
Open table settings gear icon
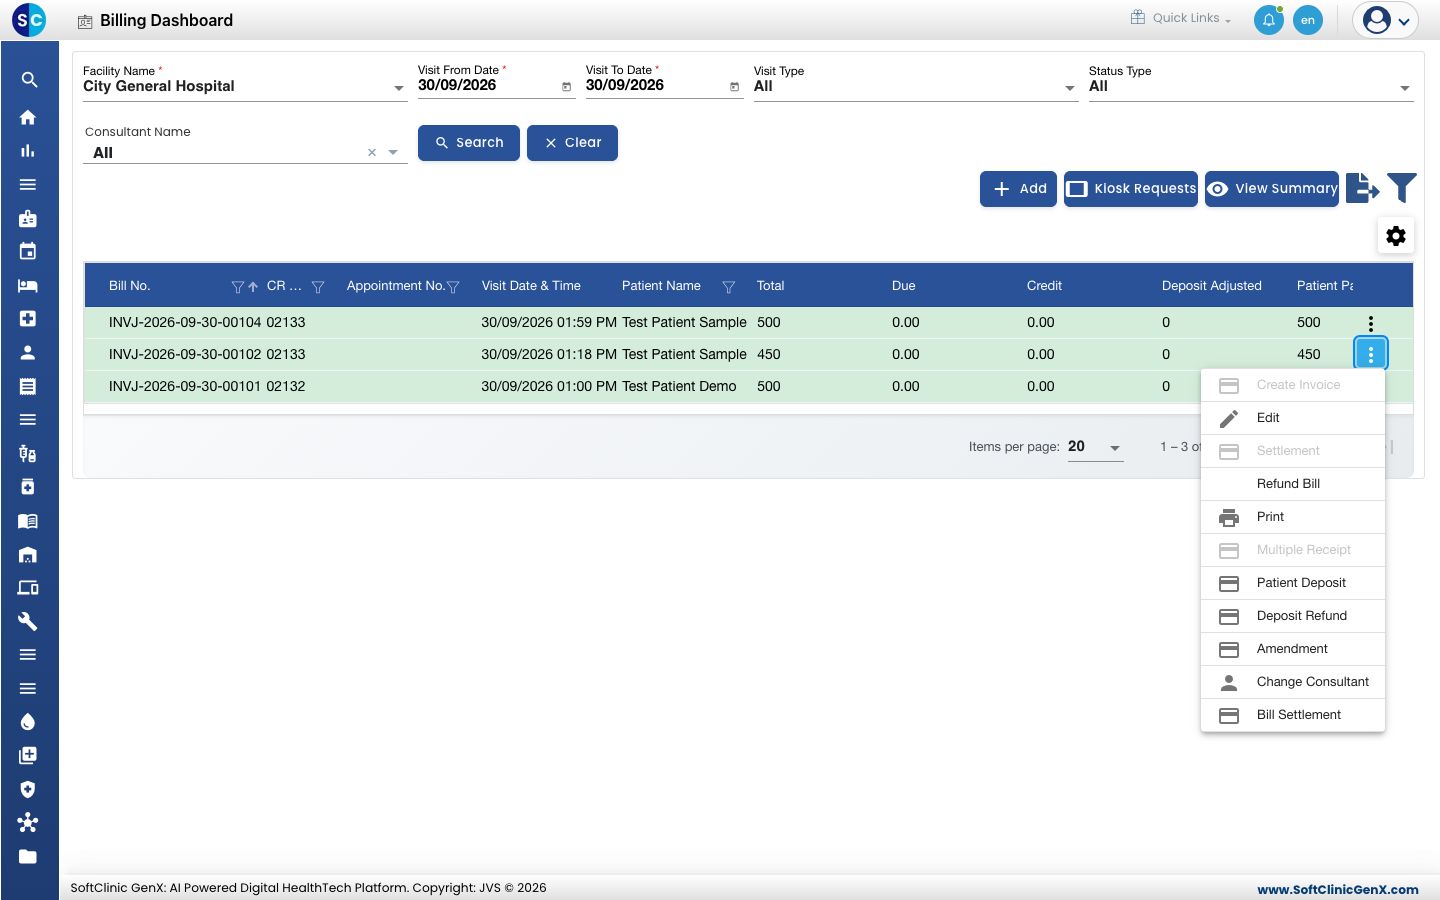click(1396, 236)
